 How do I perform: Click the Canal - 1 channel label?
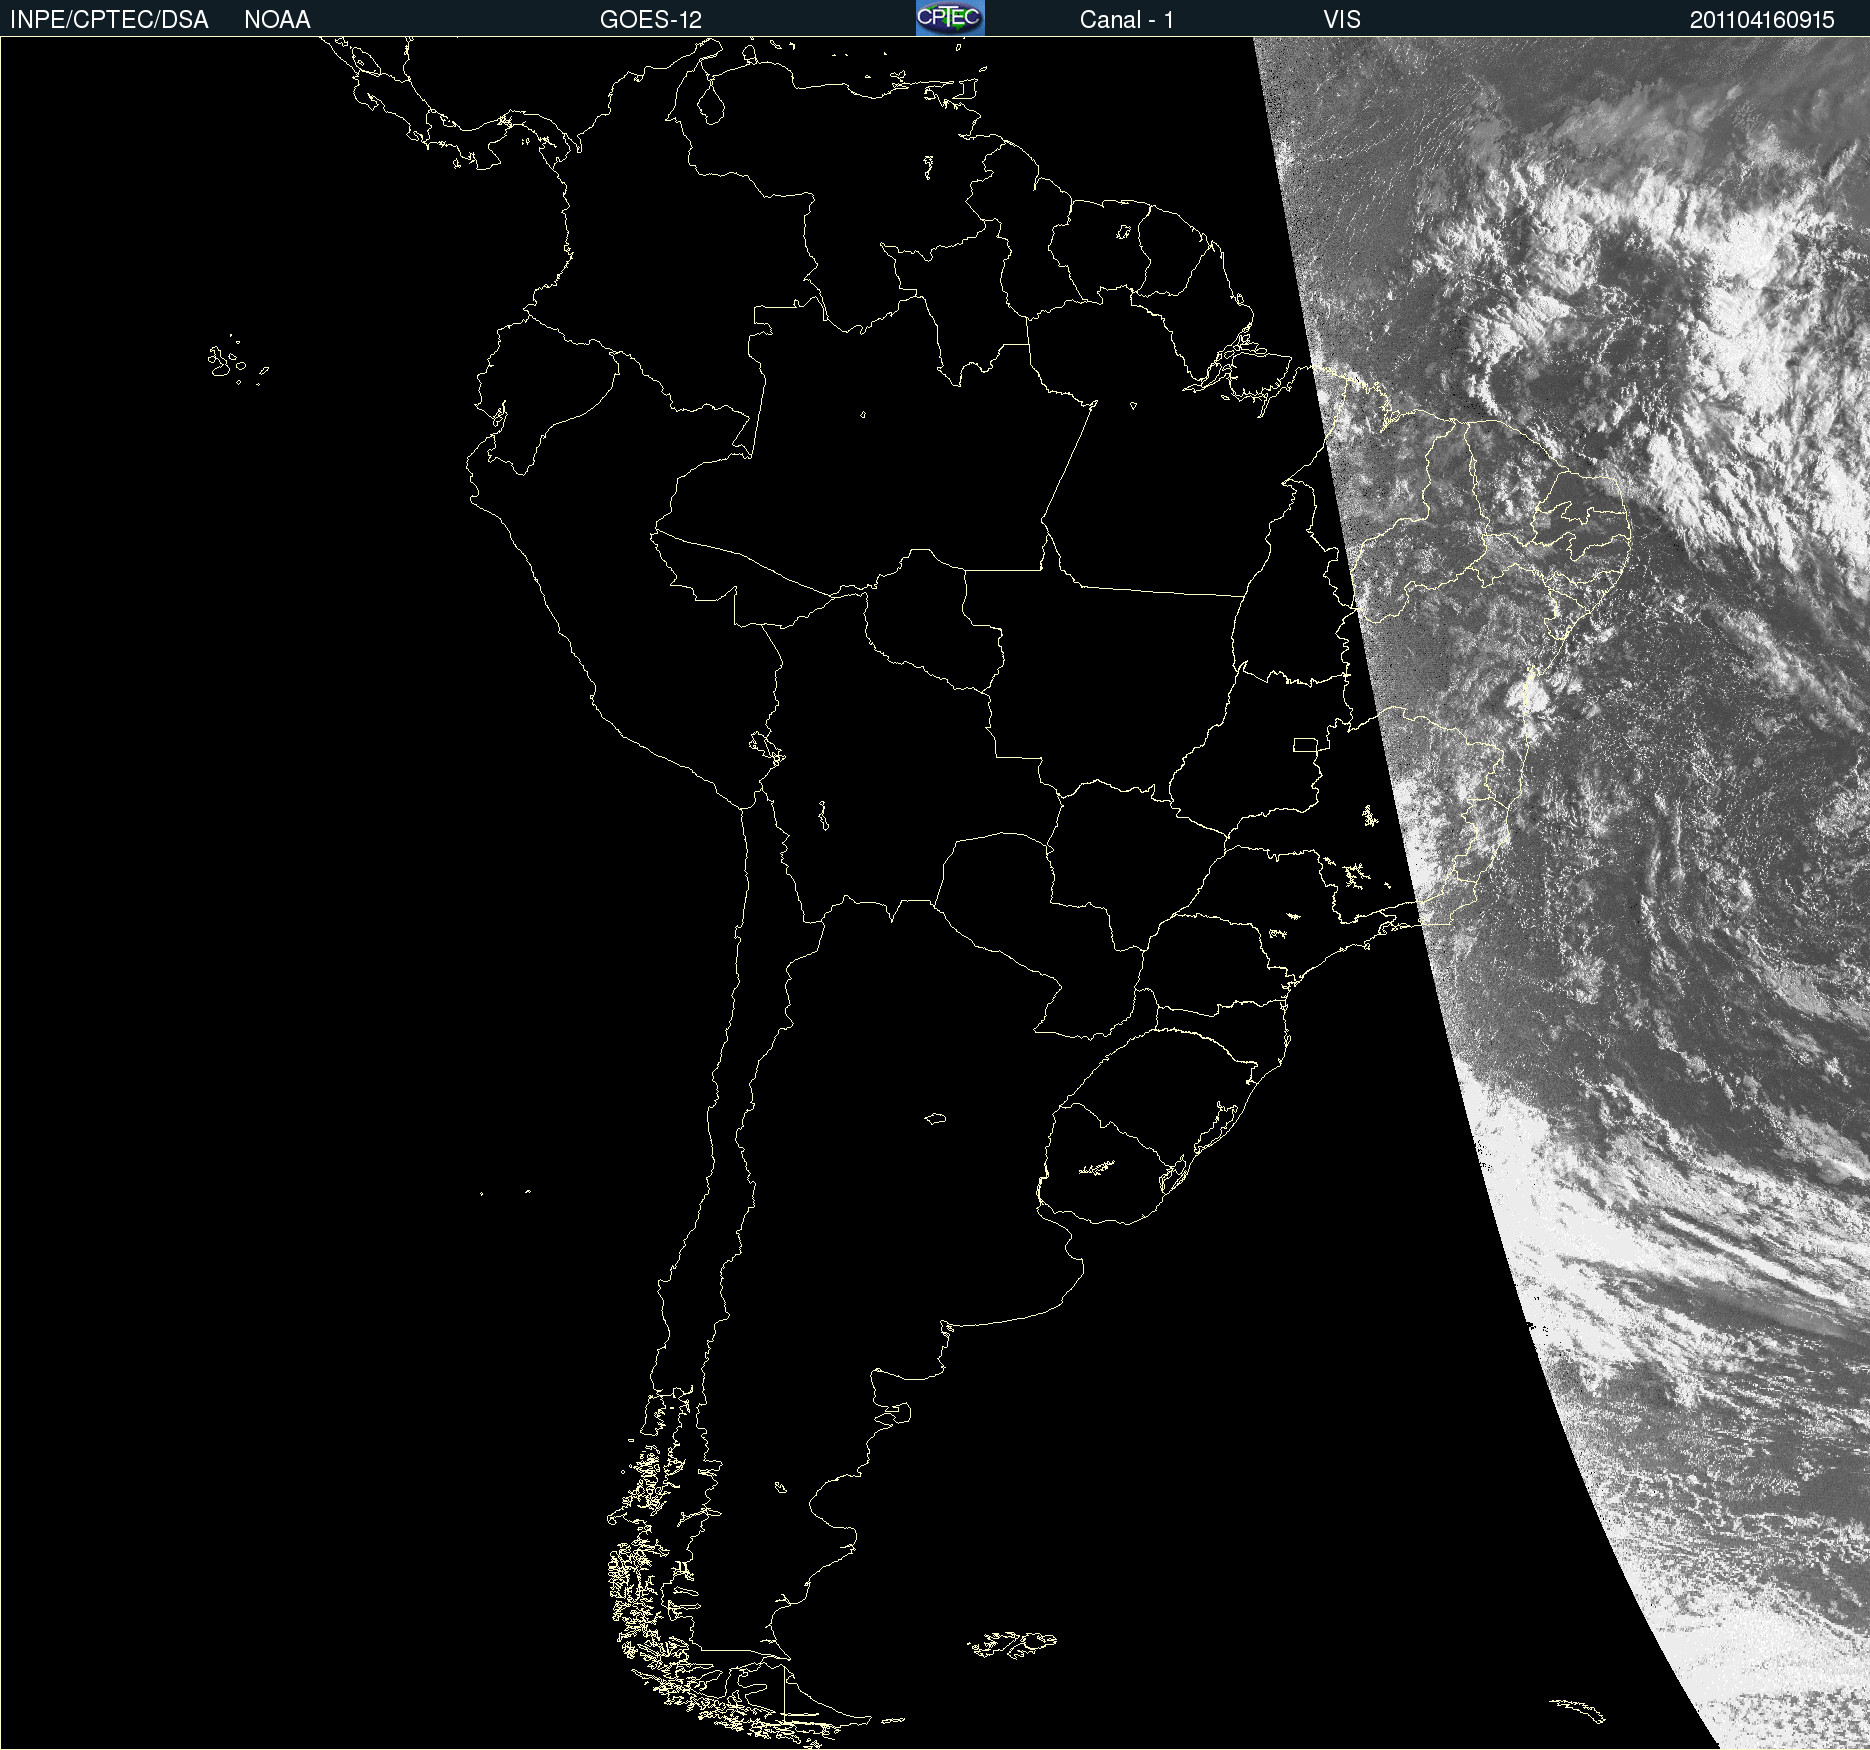1126,20
